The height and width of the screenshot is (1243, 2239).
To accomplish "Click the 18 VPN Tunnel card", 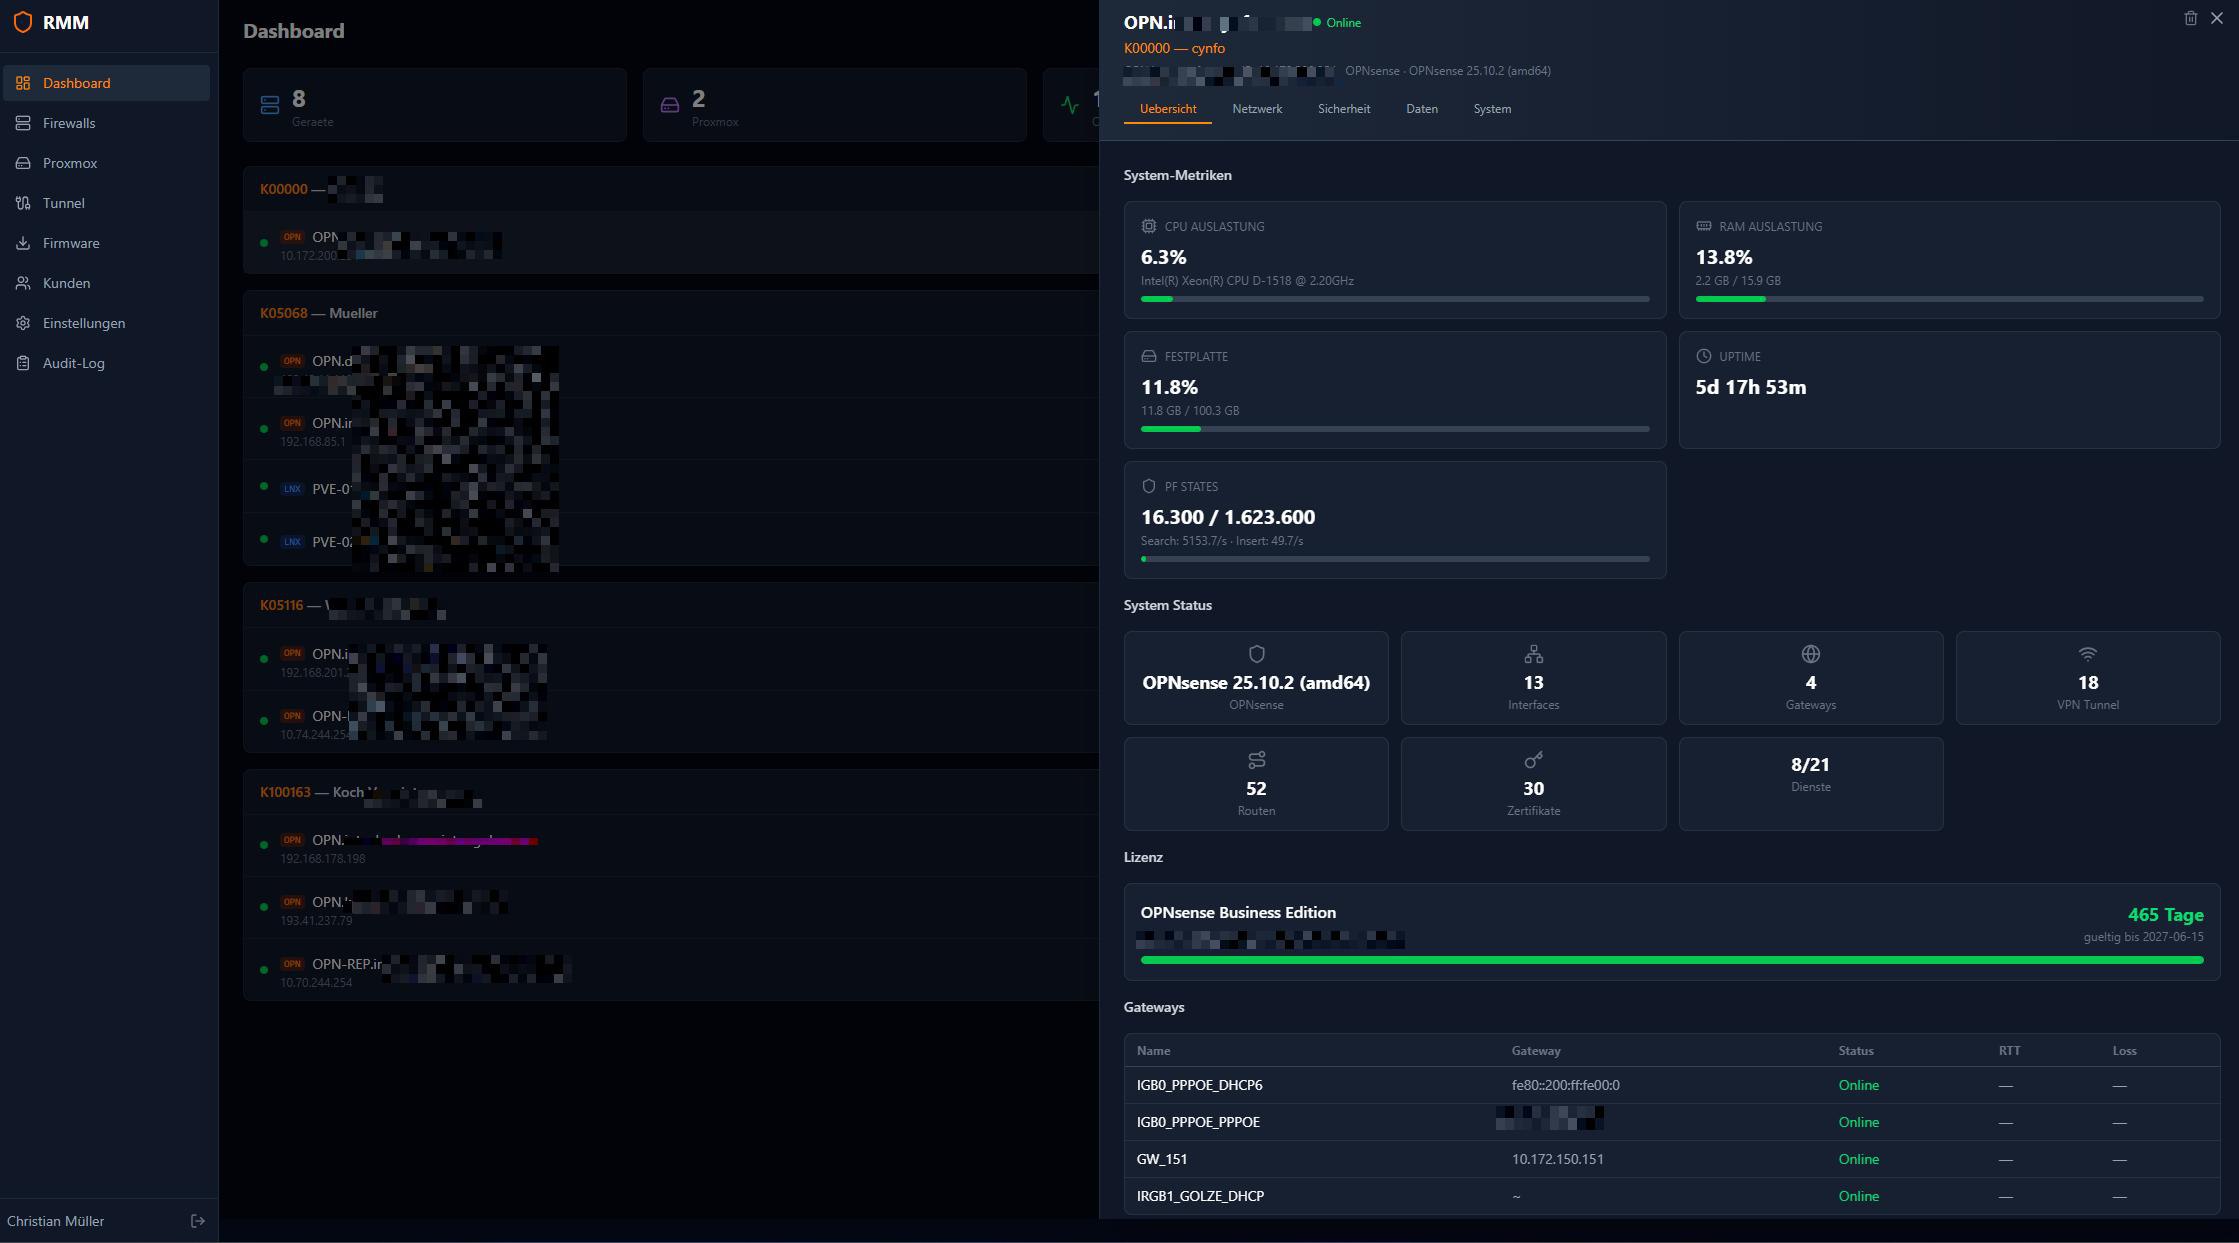I will 2088,678.
